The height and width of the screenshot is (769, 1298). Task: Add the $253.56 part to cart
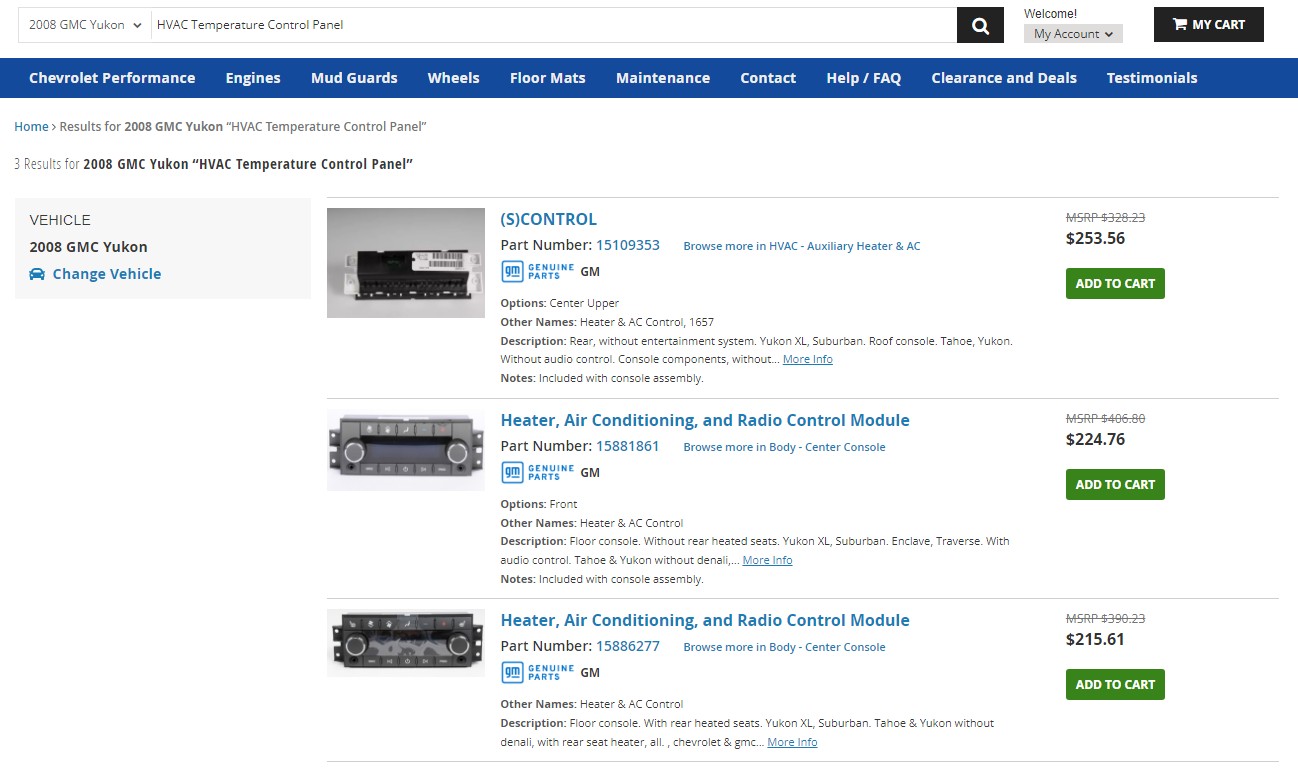tap(1115, 284)
